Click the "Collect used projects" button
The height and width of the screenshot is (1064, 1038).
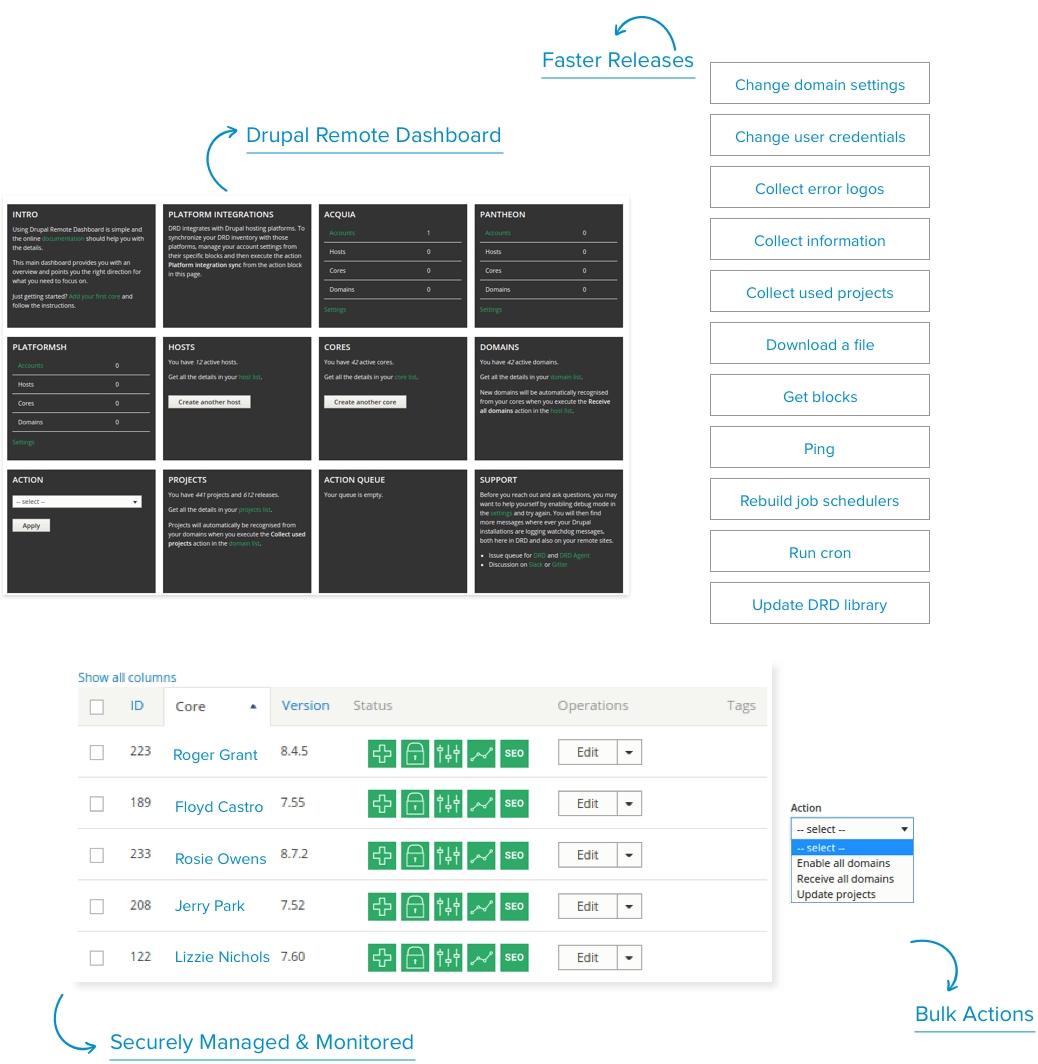820,292
